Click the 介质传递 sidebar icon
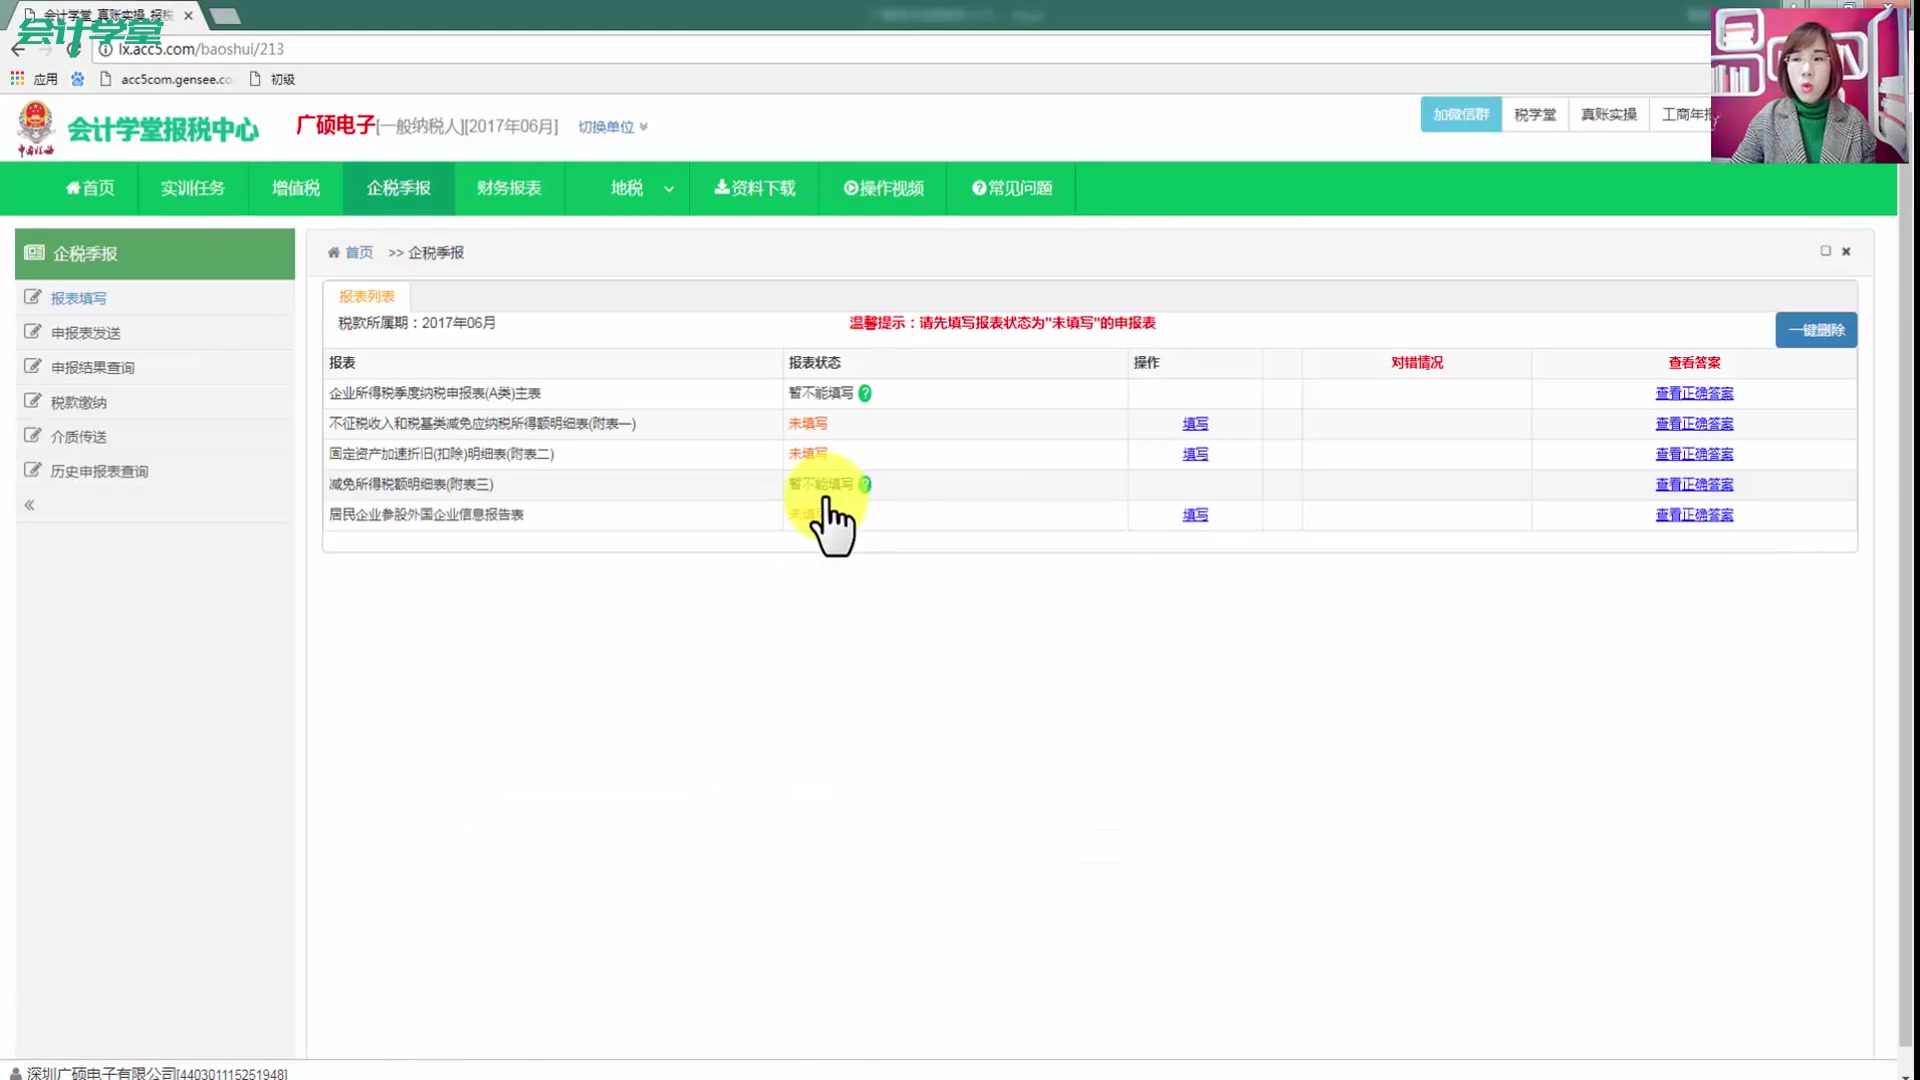 [x=33, y=436]
